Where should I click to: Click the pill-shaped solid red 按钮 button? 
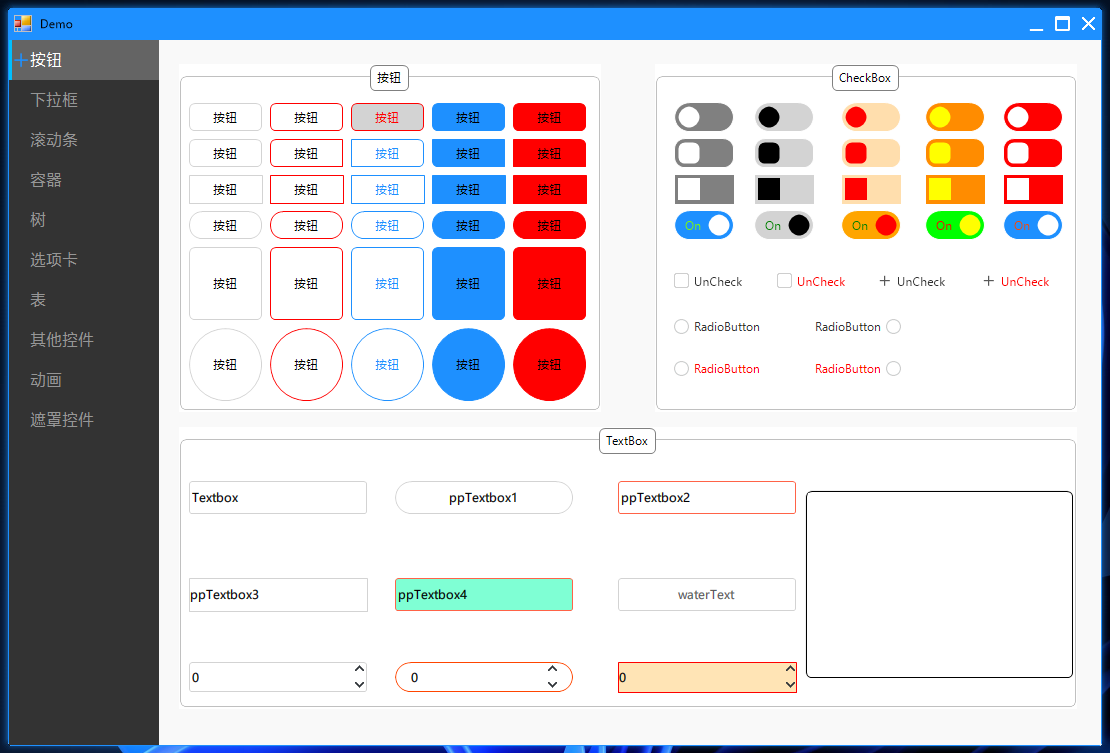(x=549, y=225)
